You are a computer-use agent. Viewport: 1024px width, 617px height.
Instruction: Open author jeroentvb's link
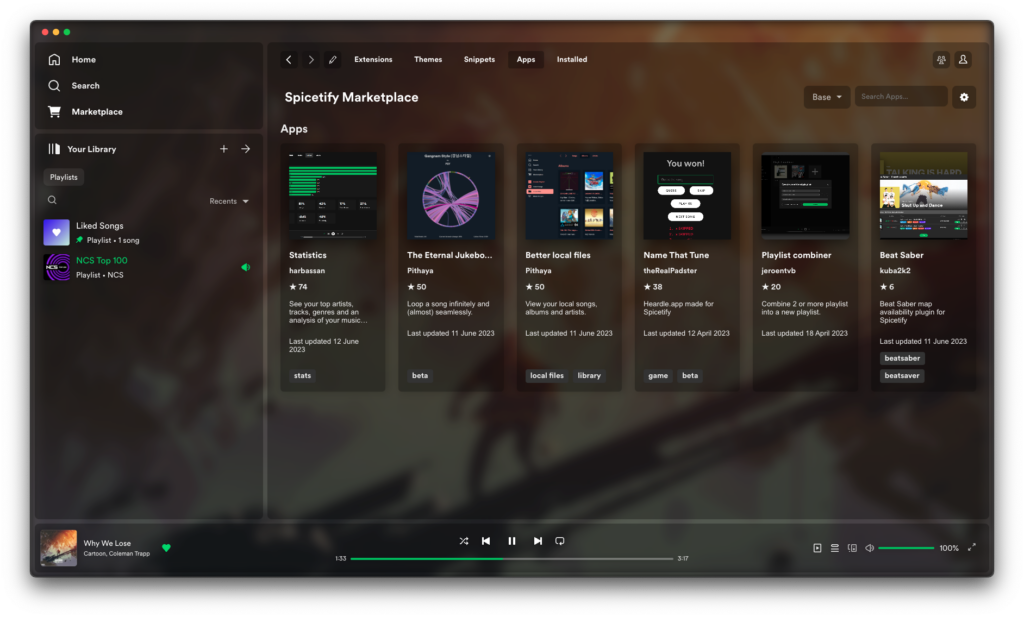778,270
